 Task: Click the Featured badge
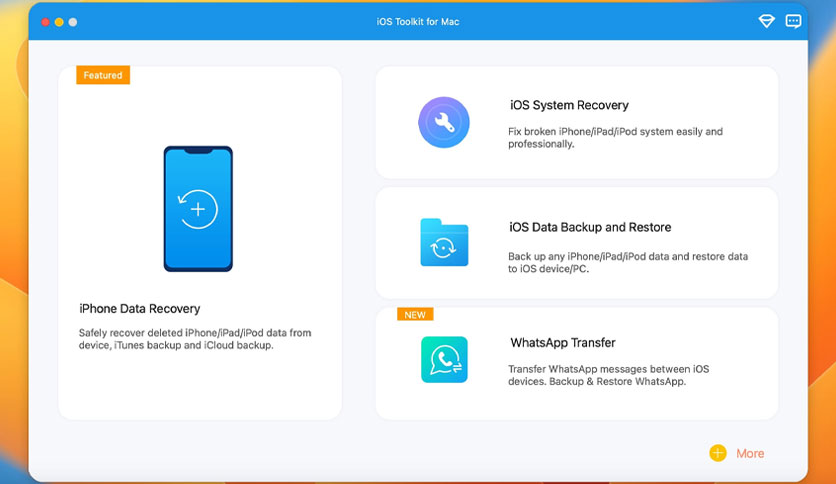coord(103,75)
